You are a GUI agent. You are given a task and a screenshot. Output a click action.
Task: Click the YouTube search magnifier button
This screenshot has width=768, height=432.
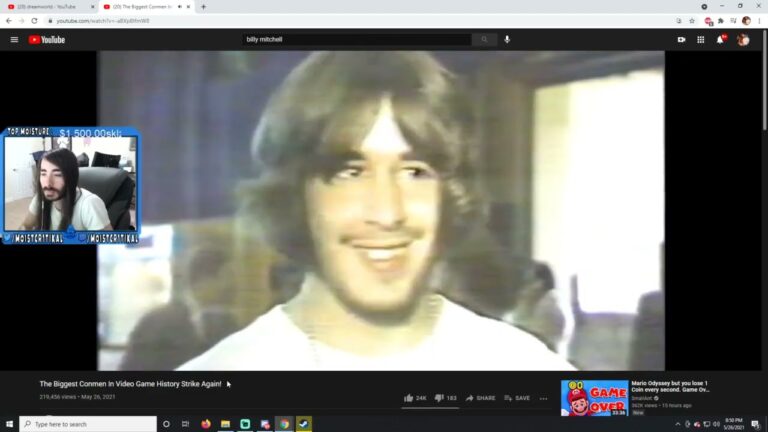[x=484, y=40]
